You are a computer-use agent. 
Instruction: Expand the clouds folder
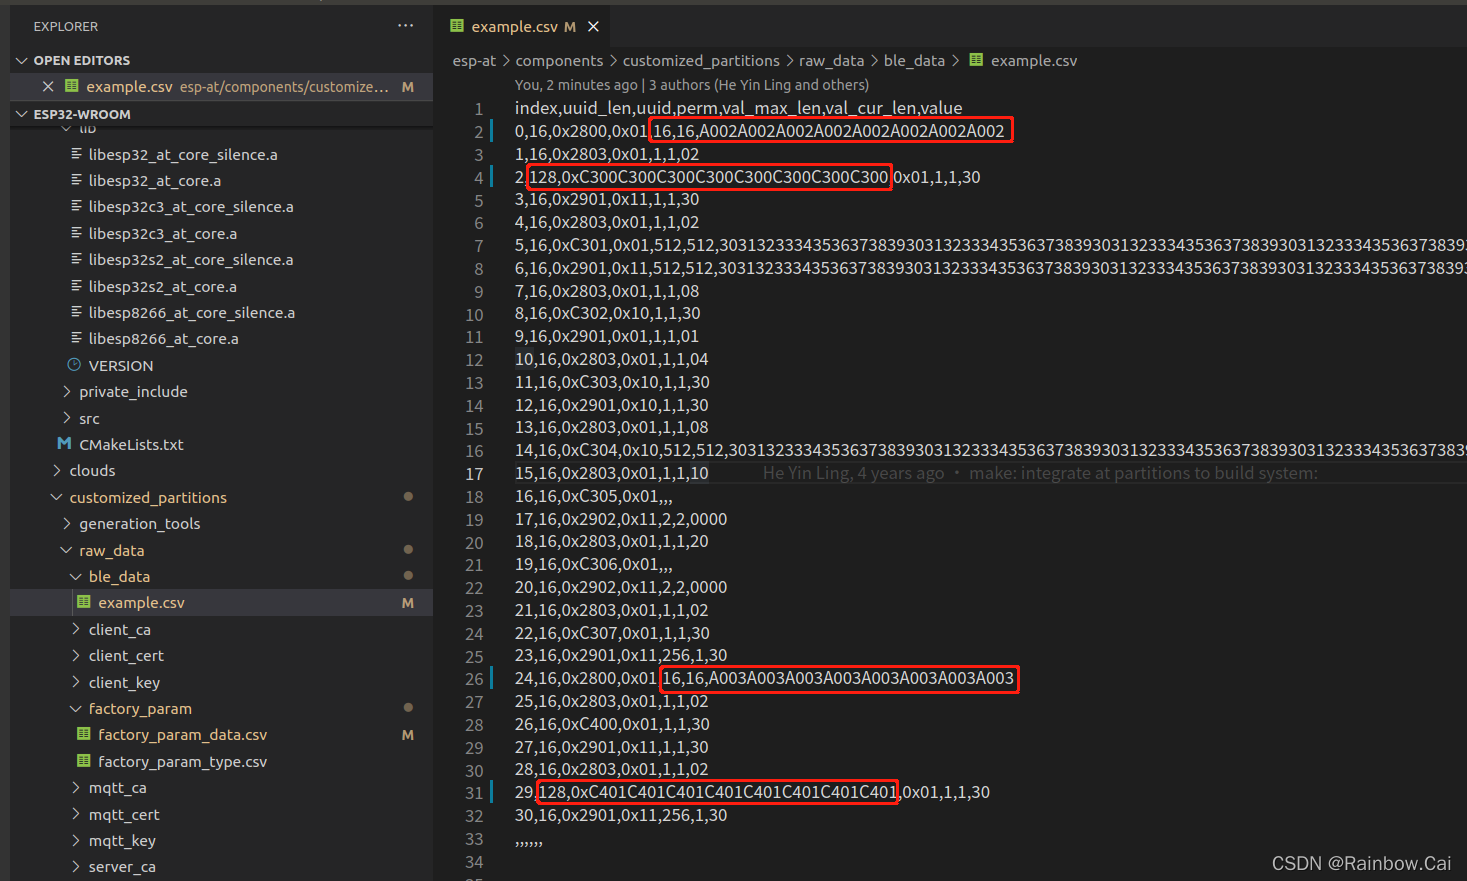57,470
